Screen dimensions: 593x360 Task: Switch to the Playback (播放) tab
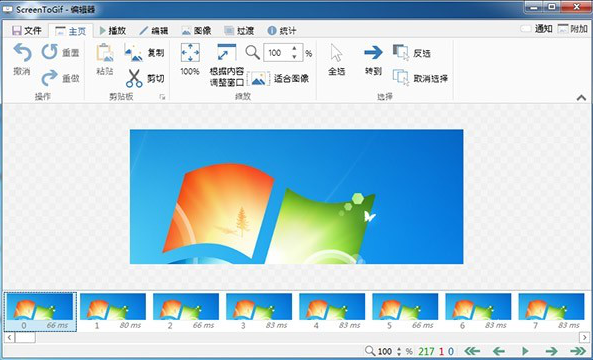(112, 31)
